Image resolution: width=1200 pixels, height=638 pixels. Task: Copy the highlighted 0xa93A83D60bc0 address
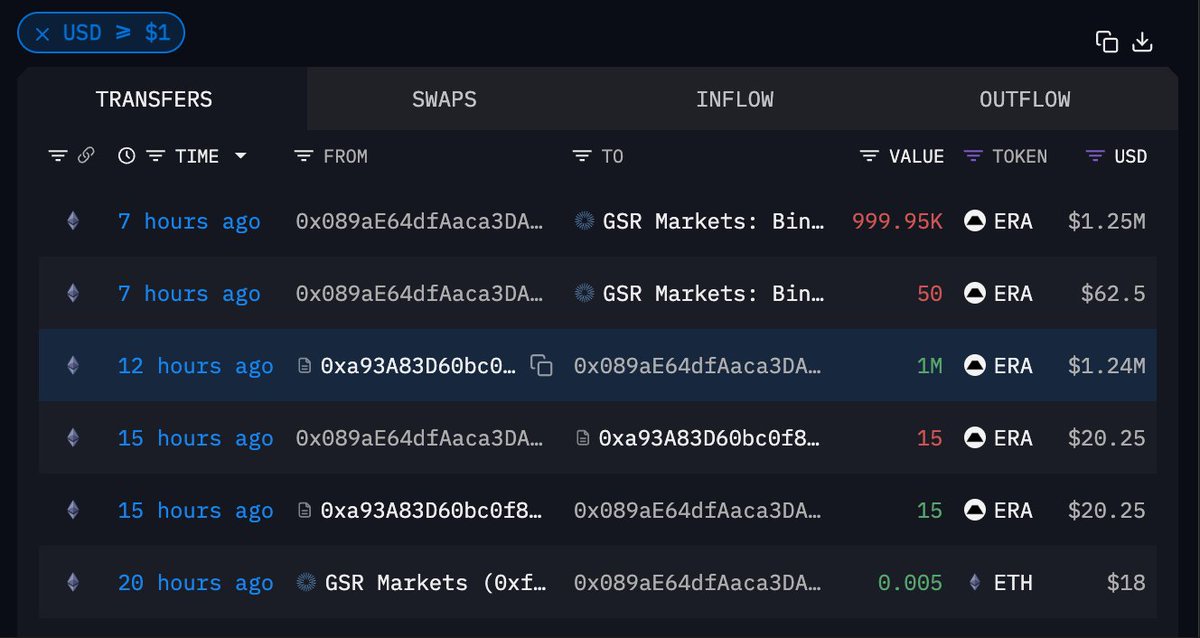pyautogui.click(x=541, y=366)
